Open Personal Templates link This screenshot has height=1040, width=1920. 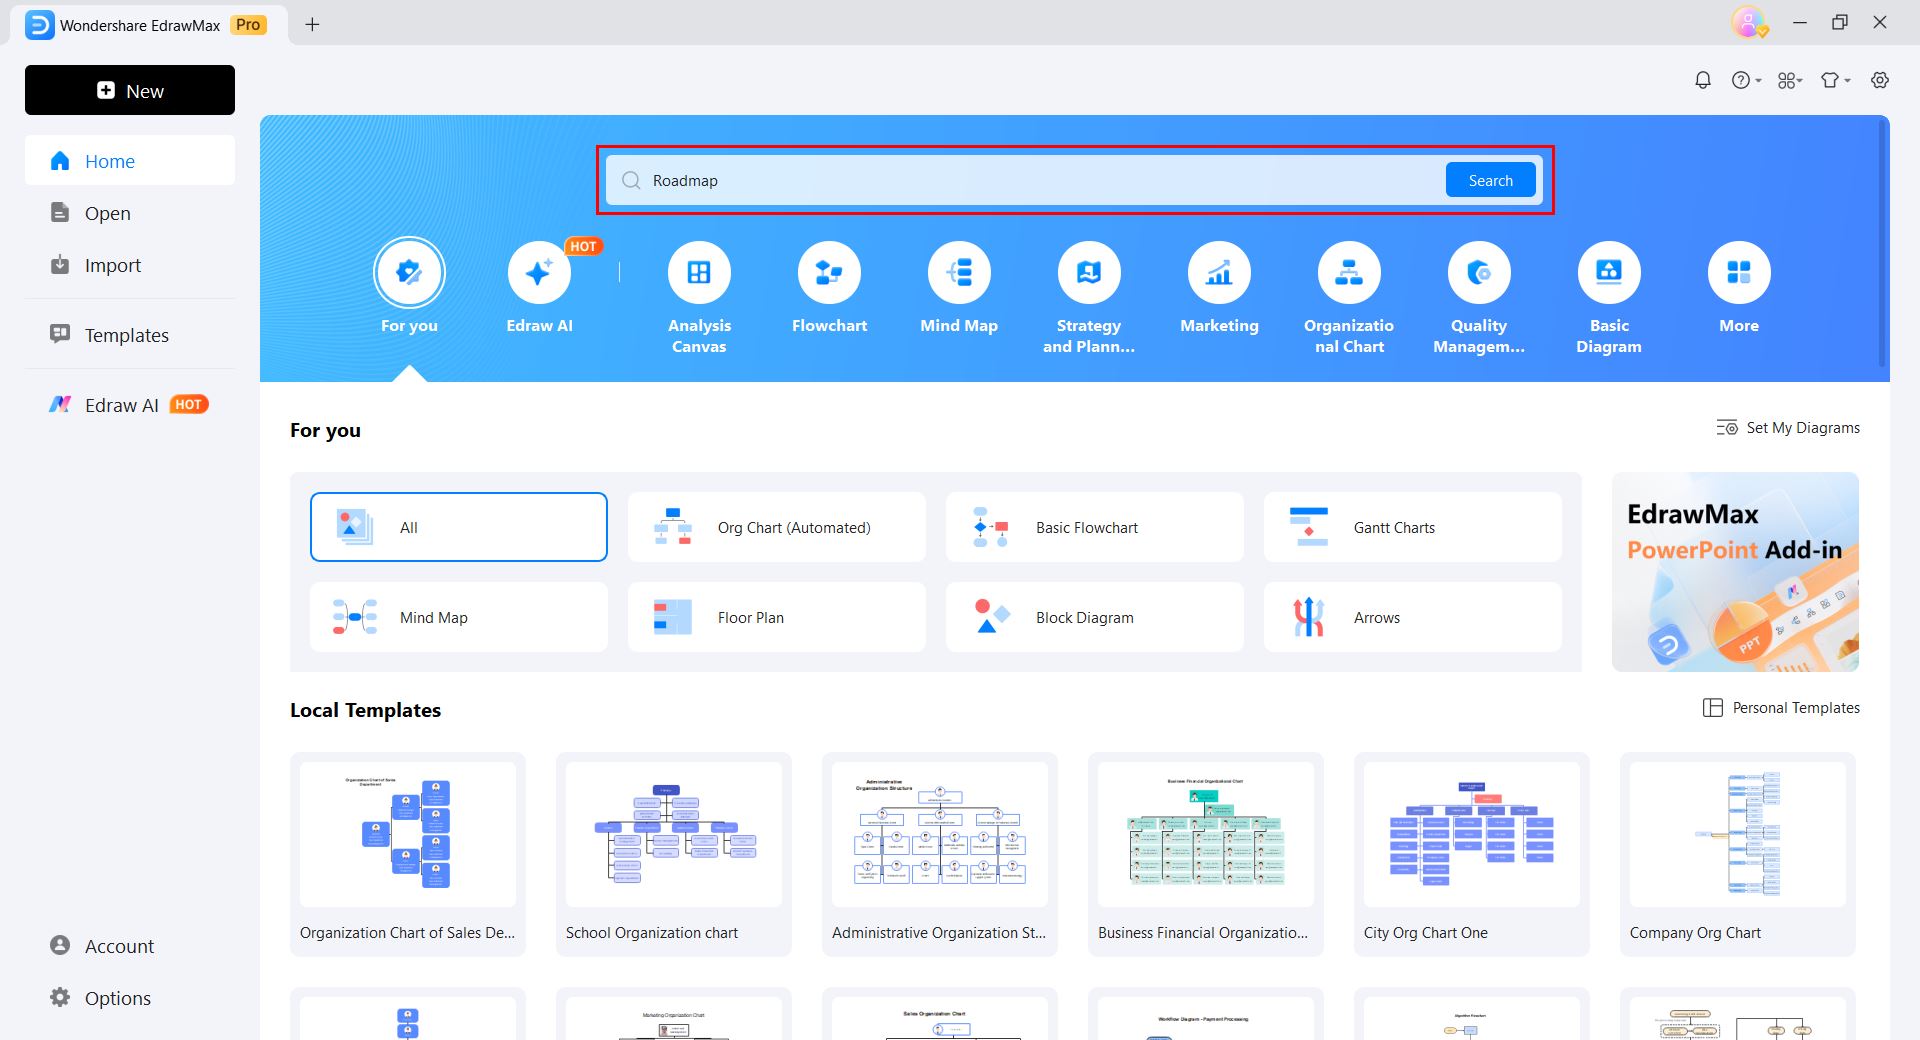(1781, 708)
